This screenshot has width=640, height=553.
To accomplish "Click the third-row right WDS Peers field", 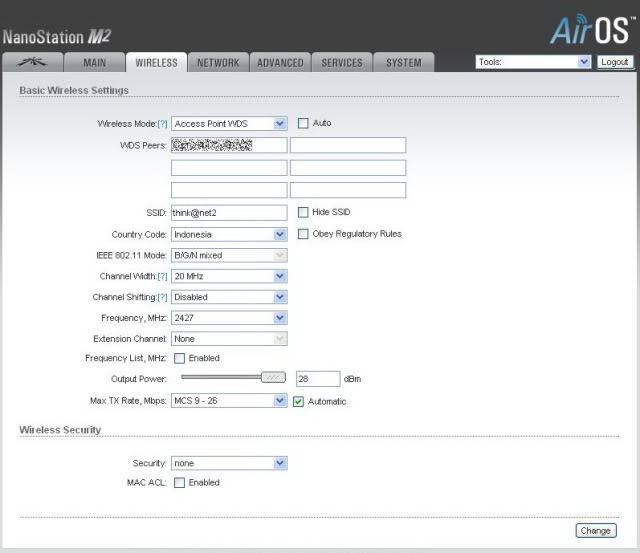I will pos(348,190).
